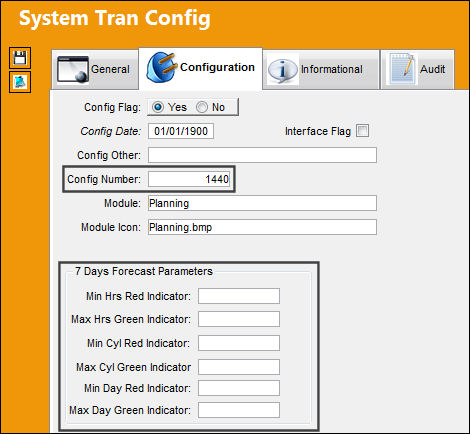
Task: Click the Config Other label
Action: [x=109, y=155]
